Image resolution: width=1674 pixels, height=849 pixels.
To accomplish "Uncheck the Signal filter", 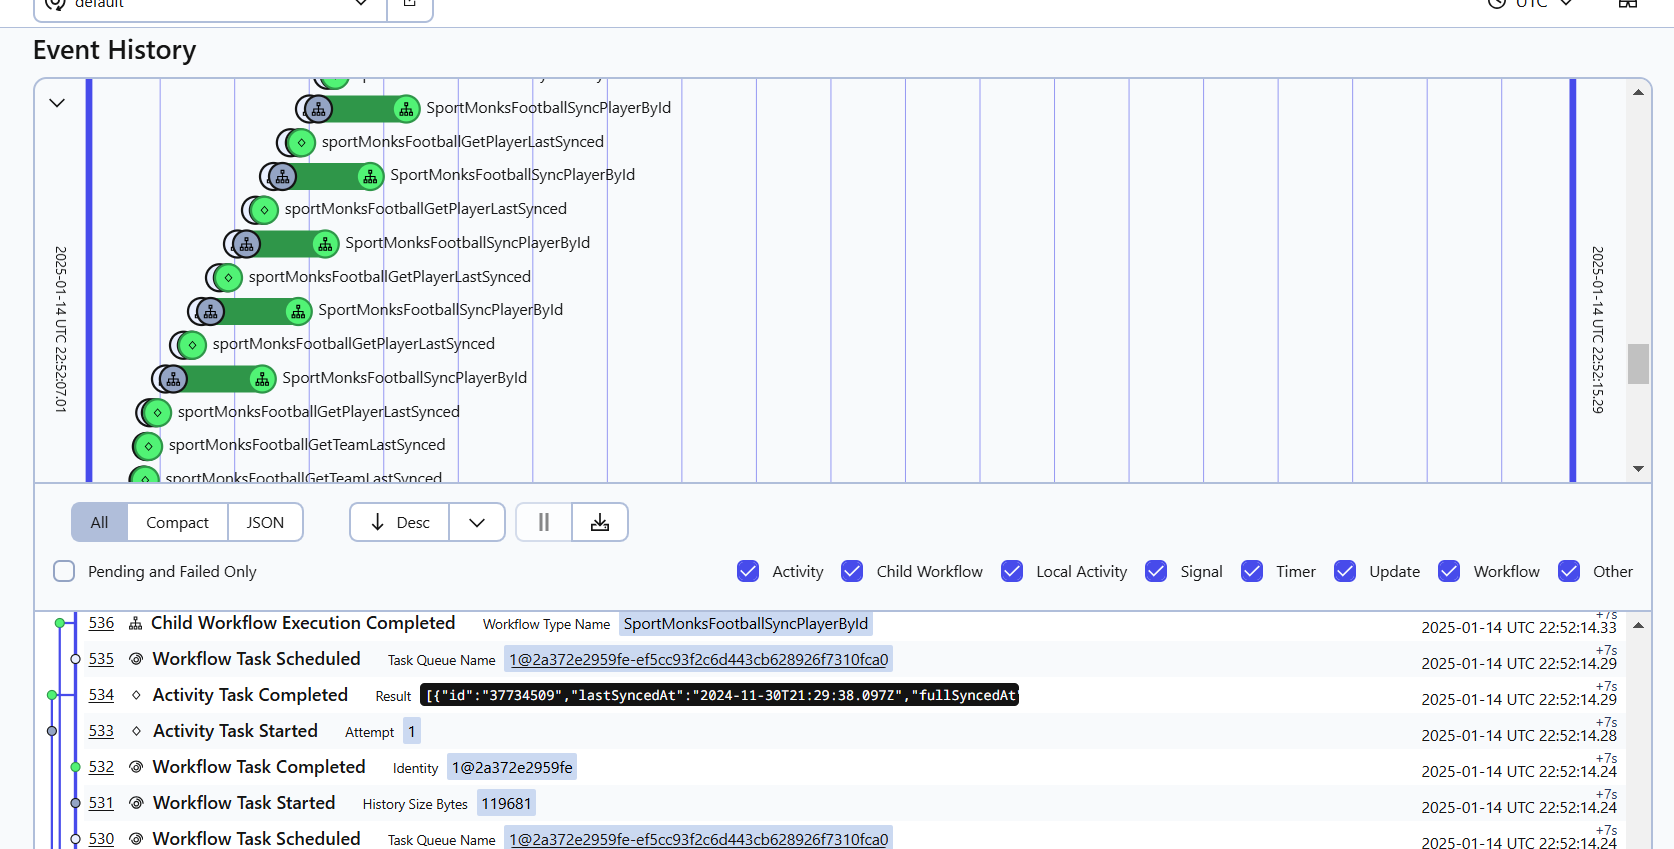I will tap(1156, 571).
